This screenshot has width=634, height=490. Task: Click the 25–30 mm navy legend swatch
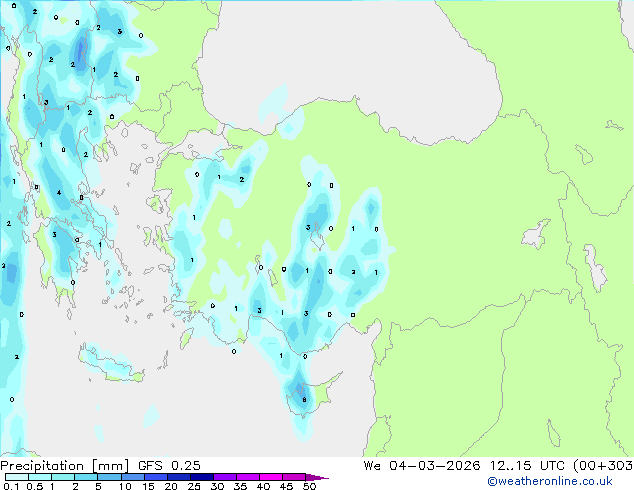201,477
